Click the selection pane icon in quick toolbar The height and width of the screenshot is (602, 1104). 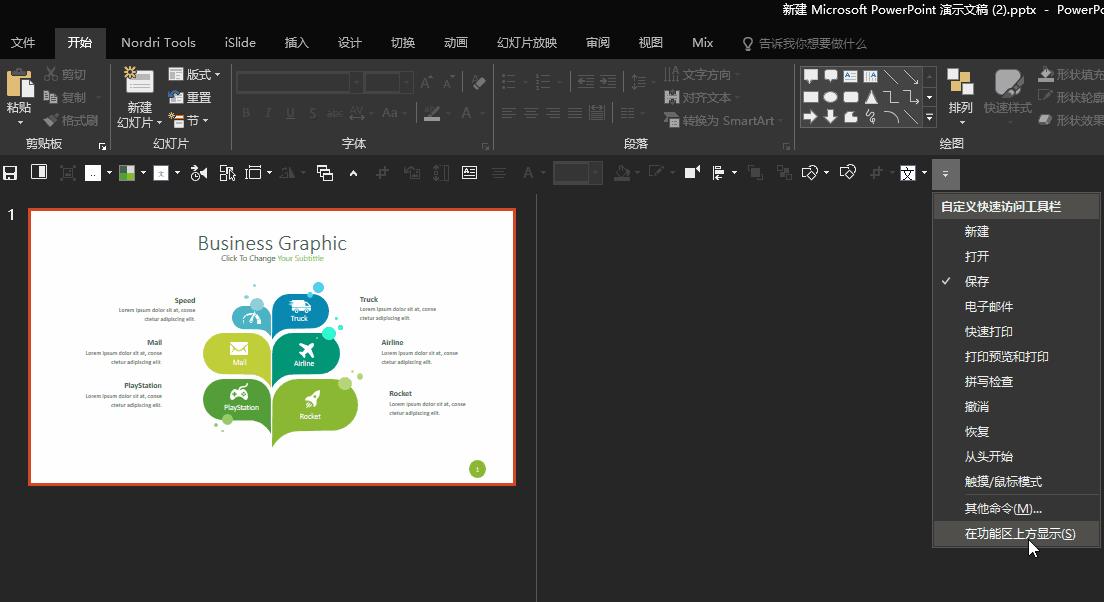click(227, 173)
